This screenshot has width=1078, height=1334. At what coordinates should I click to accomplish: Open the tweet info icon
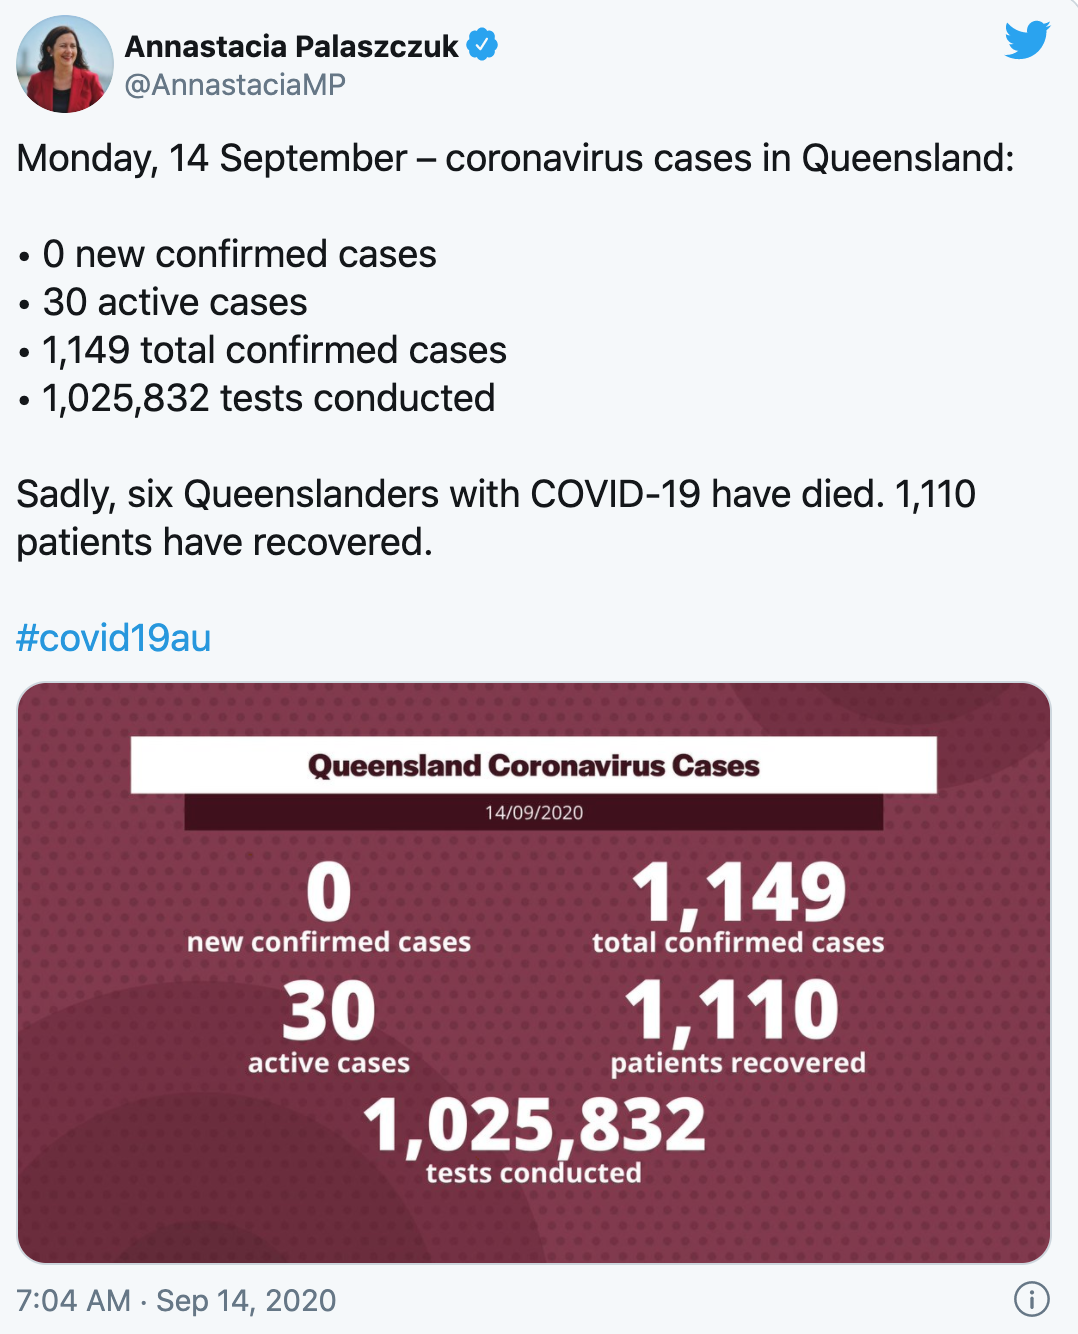1031,1299
